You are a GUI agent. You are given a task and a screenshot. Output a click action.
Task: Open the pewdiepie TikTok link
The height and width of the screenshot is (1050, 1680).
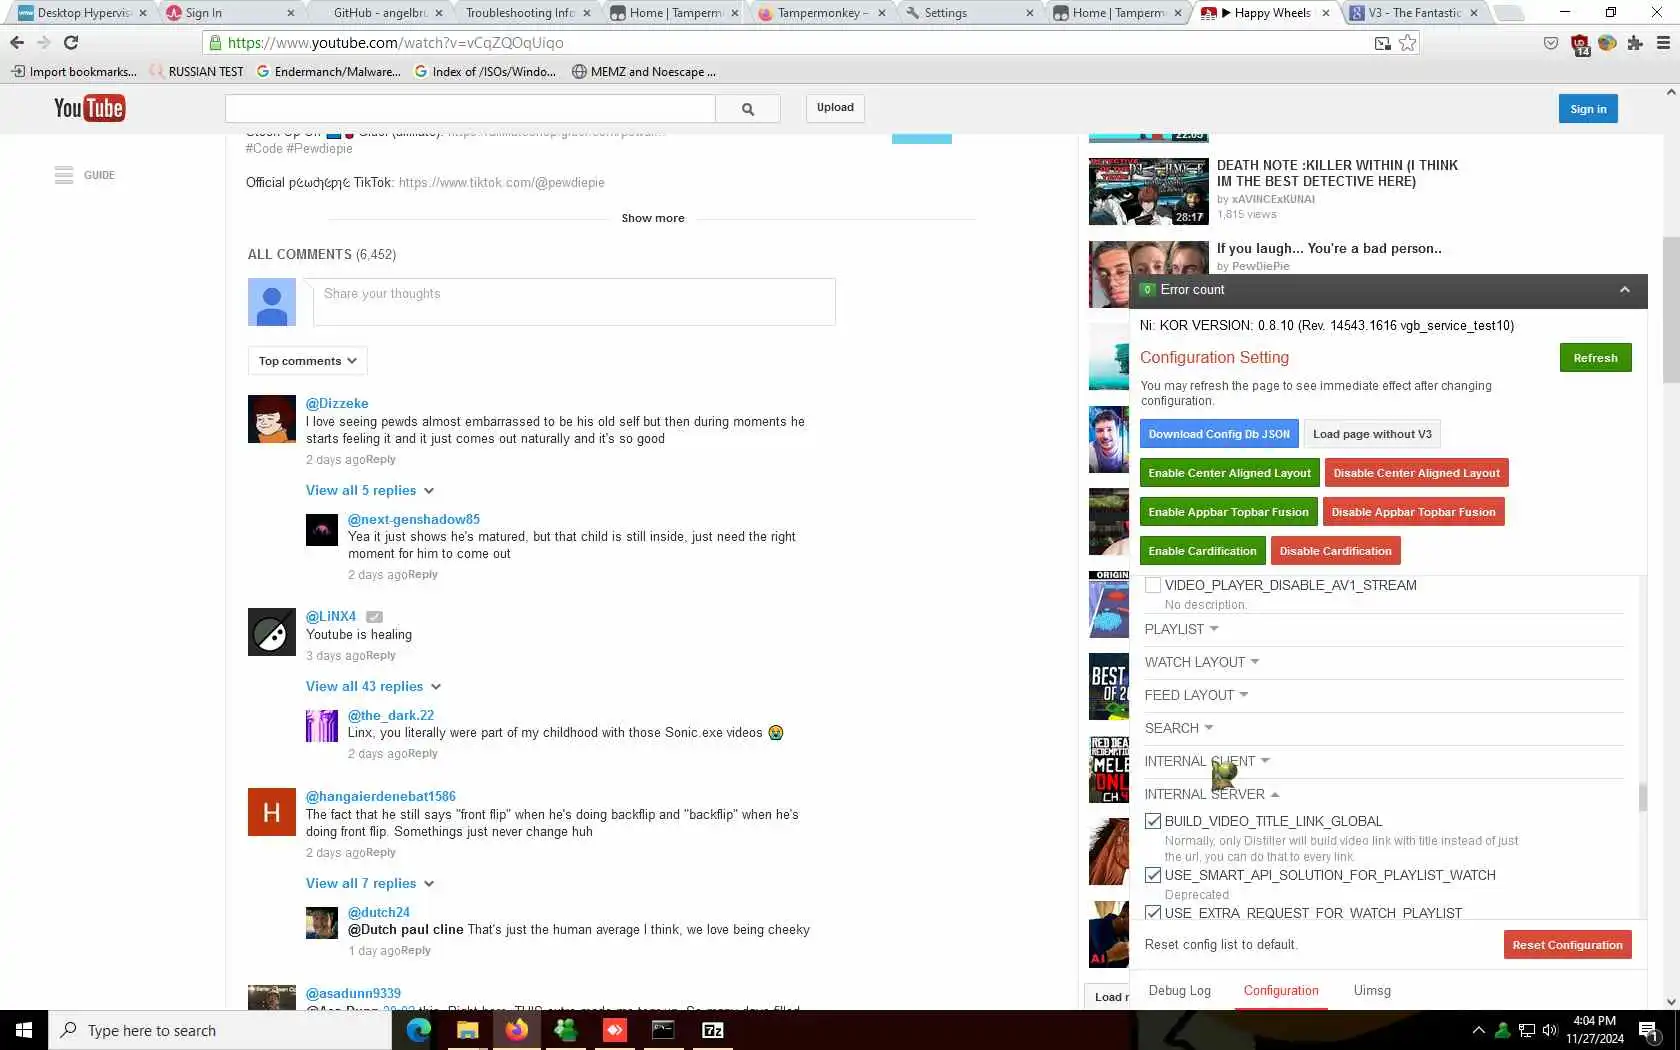coord(501,183)
